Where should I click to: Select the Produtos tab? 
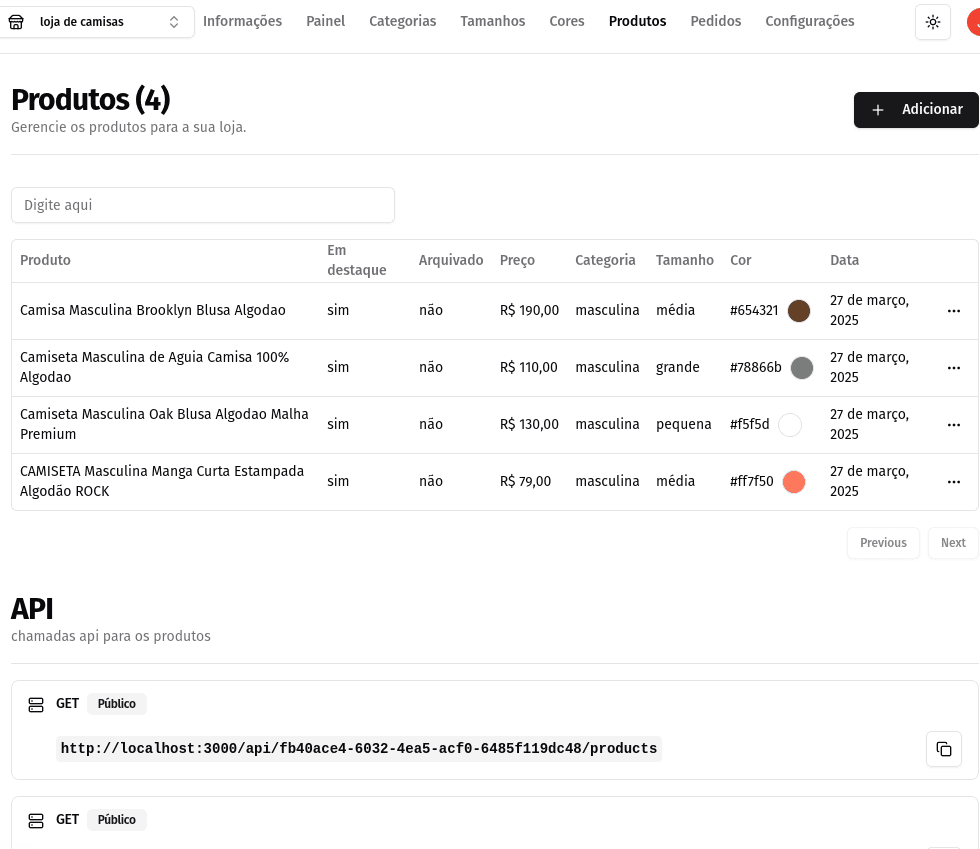pyautogui.click(x=638, y=21)
